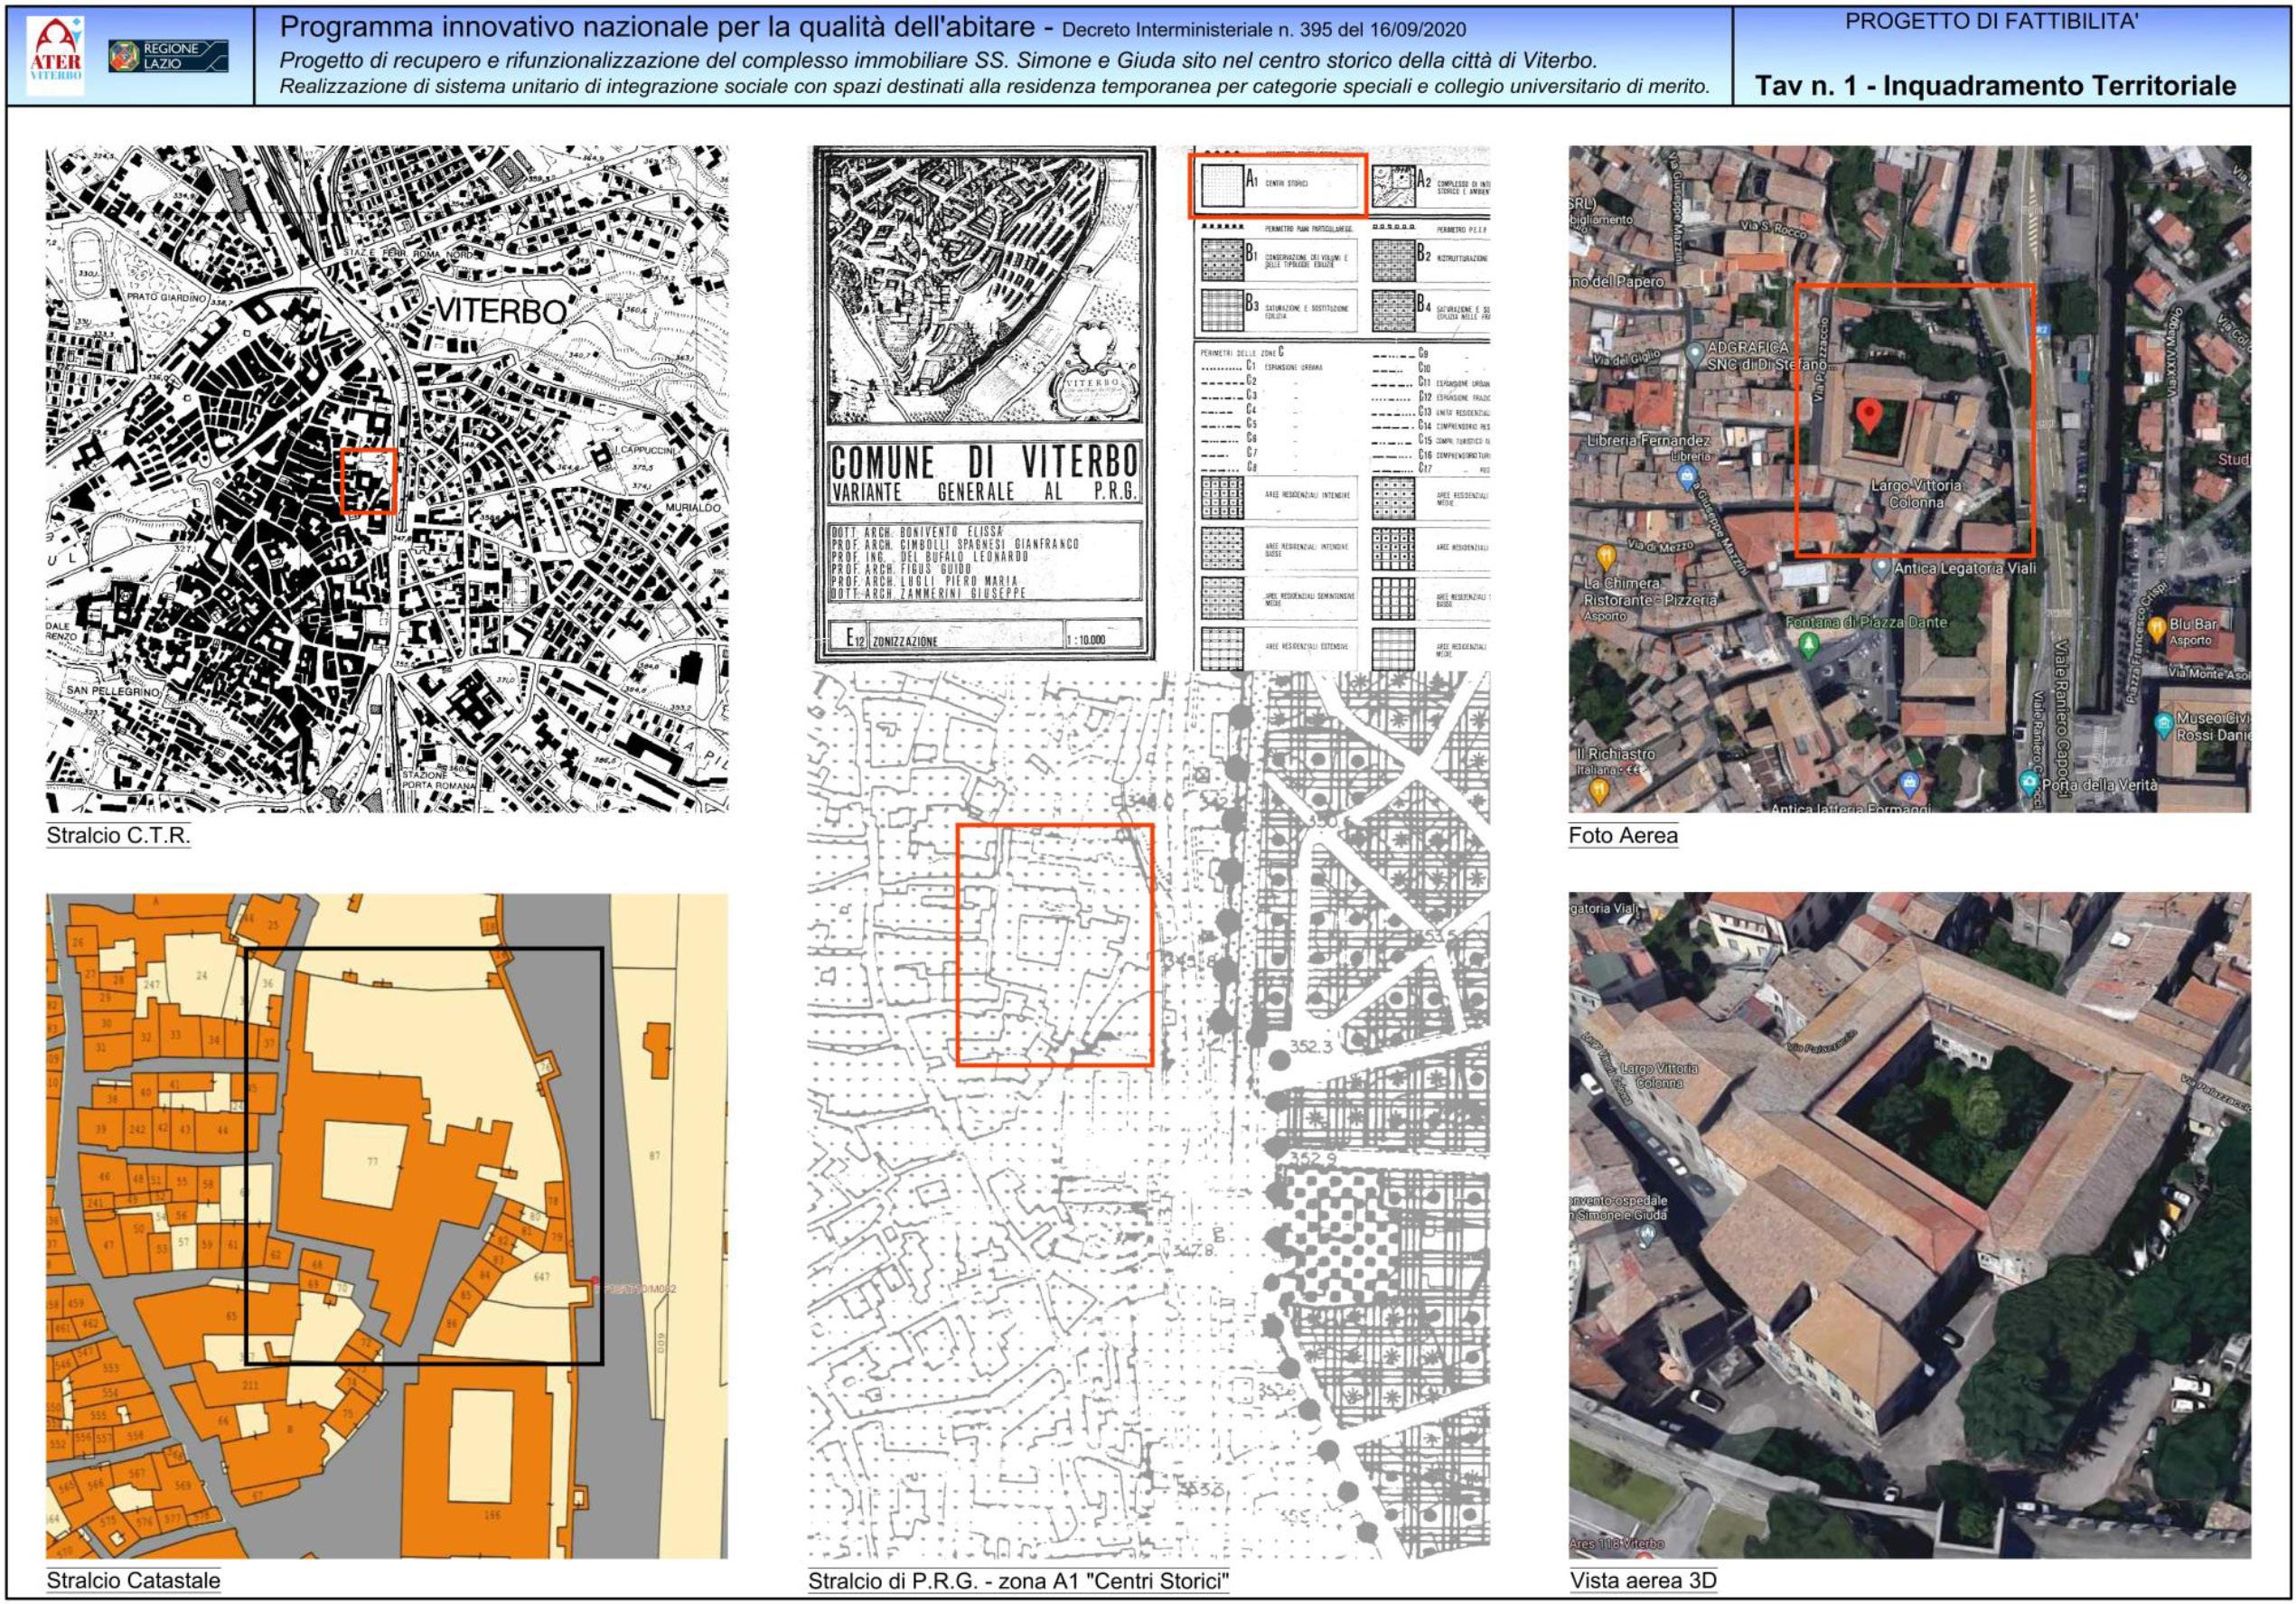
Task: Click the Porta della Verità camera marker
Action: [x=2028, y=782]
